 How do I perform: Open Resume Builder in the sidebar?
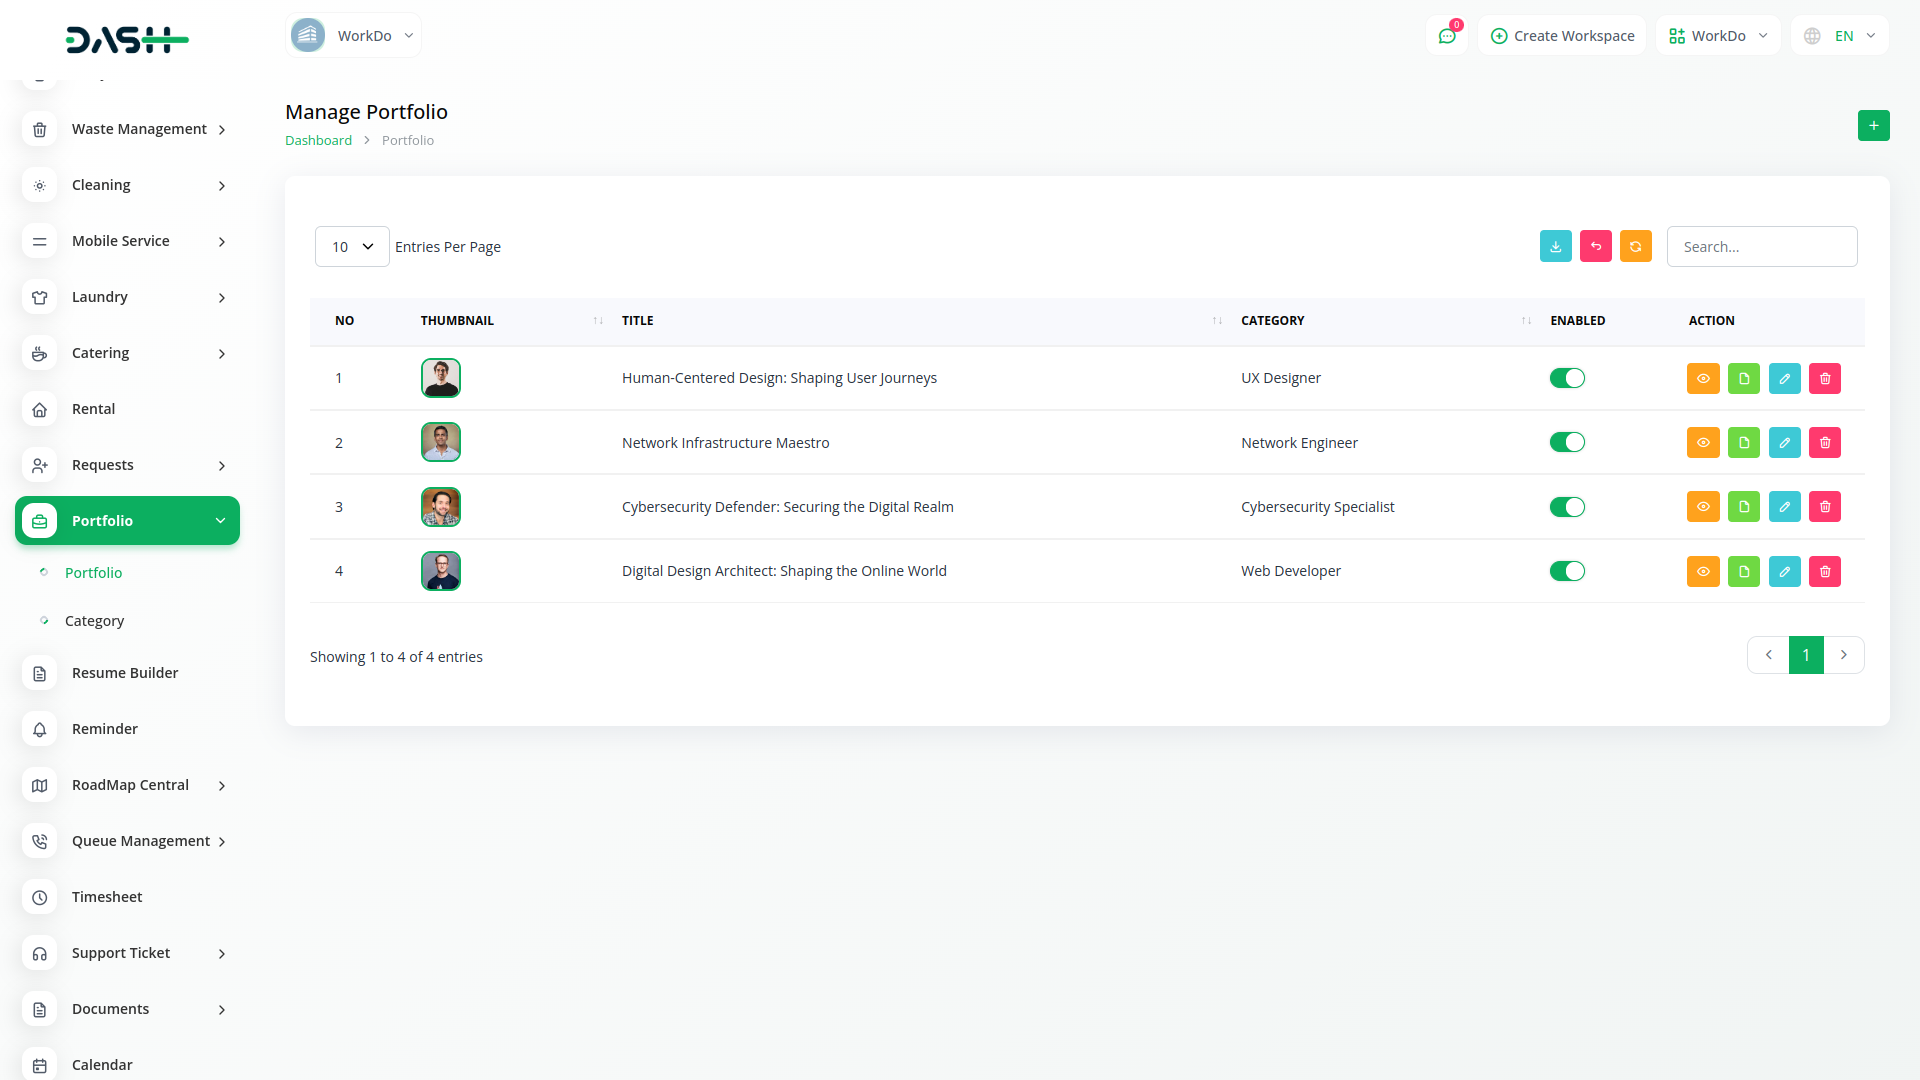(x=125, y=673)
